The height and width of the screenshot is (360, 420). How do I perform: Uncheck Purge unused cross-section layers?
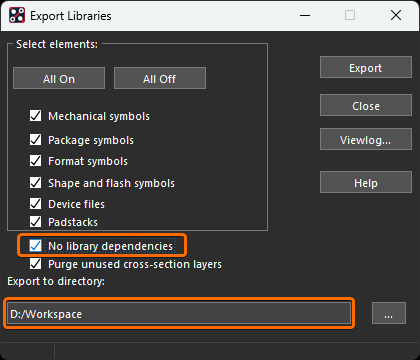[36, 264]
